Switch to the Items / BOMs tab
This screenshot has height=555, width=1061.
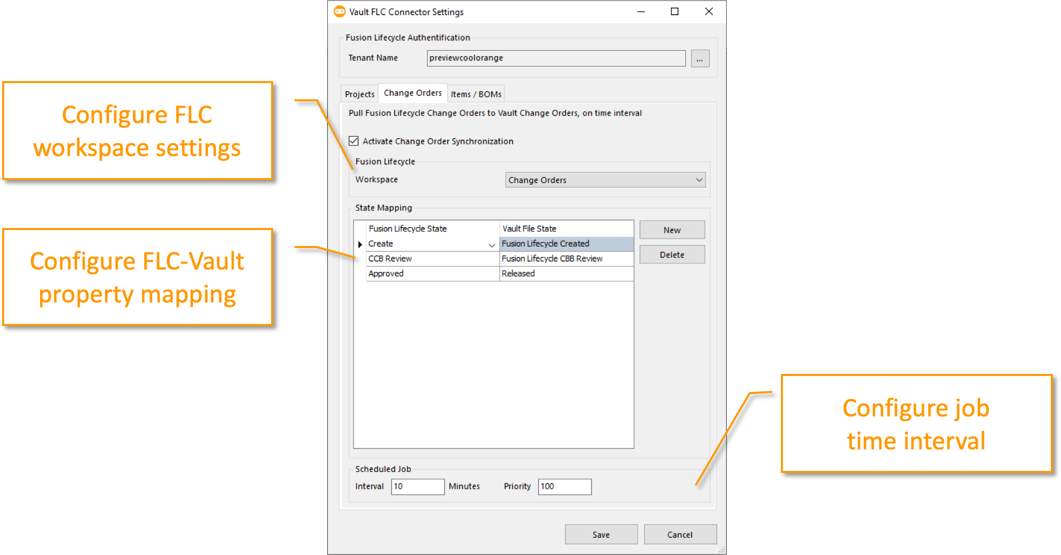point(475,94)
